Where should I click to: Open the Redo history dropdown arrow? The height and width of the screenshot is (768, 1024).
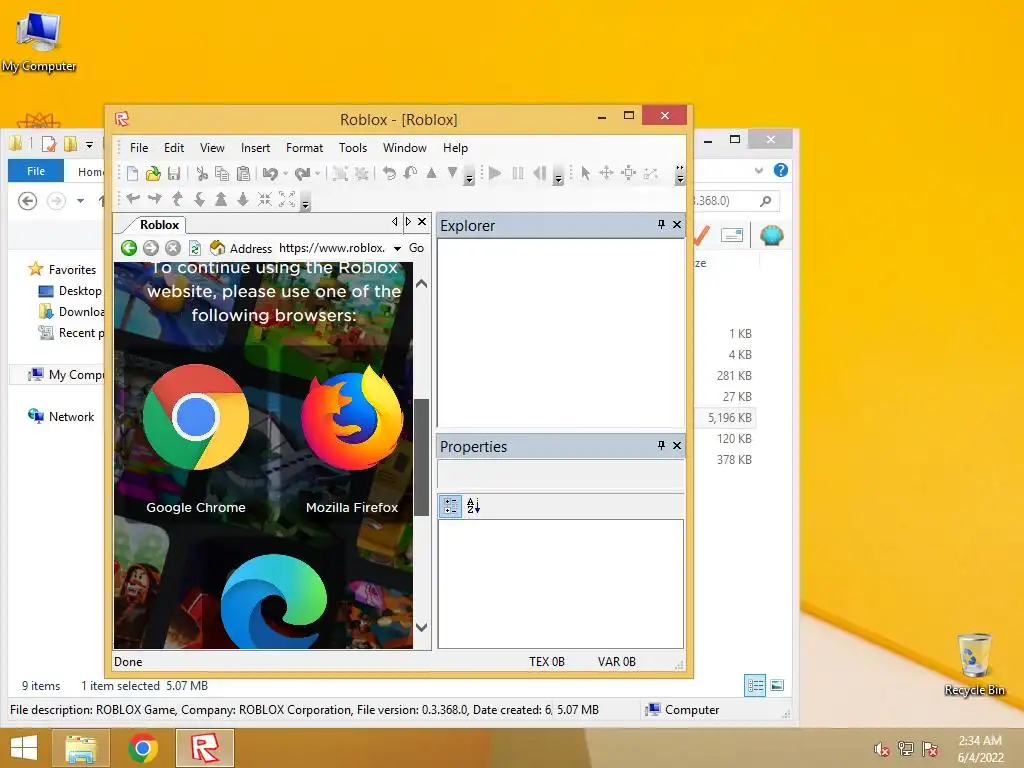click(x=317, y=174)
